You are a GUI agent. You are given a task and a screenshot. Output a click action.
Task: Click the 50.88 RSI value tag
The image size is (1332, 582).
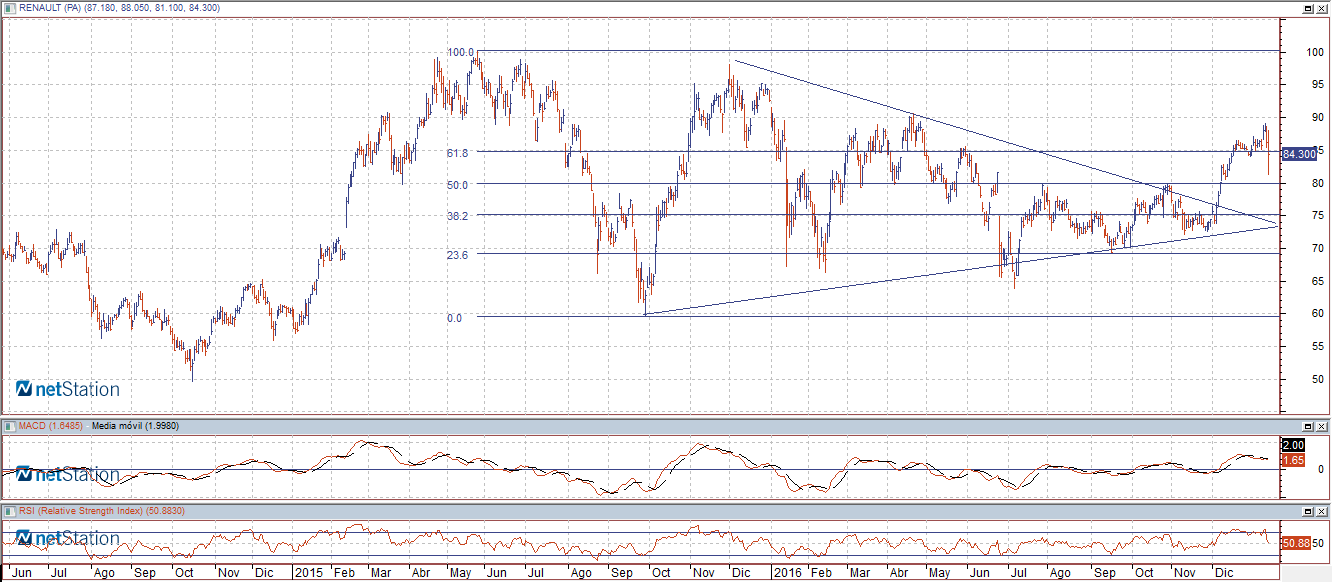[x=1297, y=543]
